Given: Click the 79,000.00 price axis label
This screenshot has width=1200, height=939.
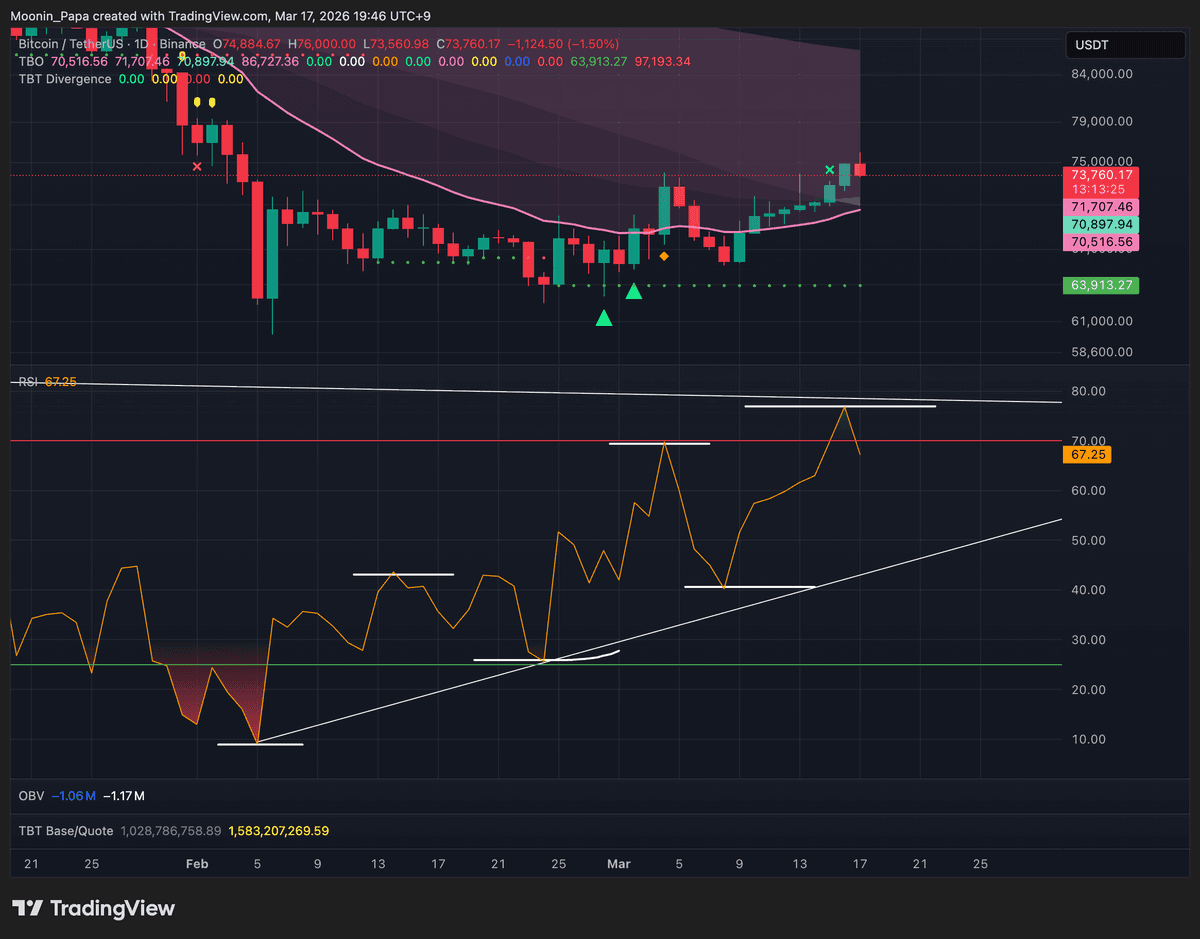Looking at the screenshot, I should [x=1104, y=122].
